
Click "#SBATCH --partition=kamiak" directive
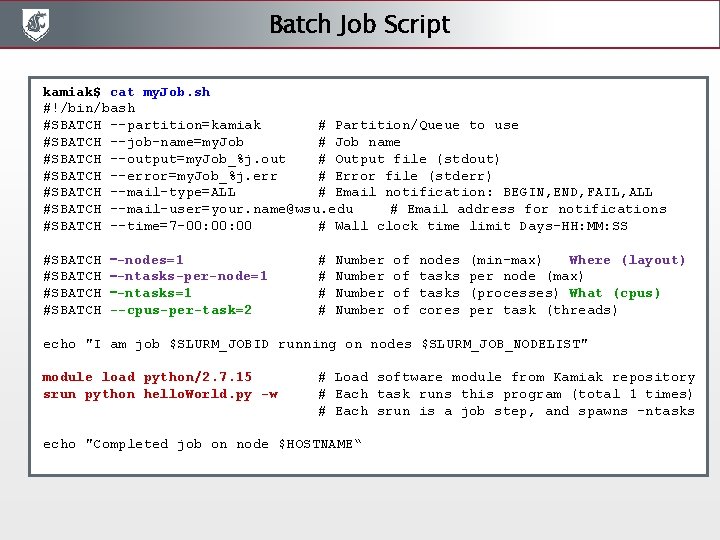click(152, 125)
